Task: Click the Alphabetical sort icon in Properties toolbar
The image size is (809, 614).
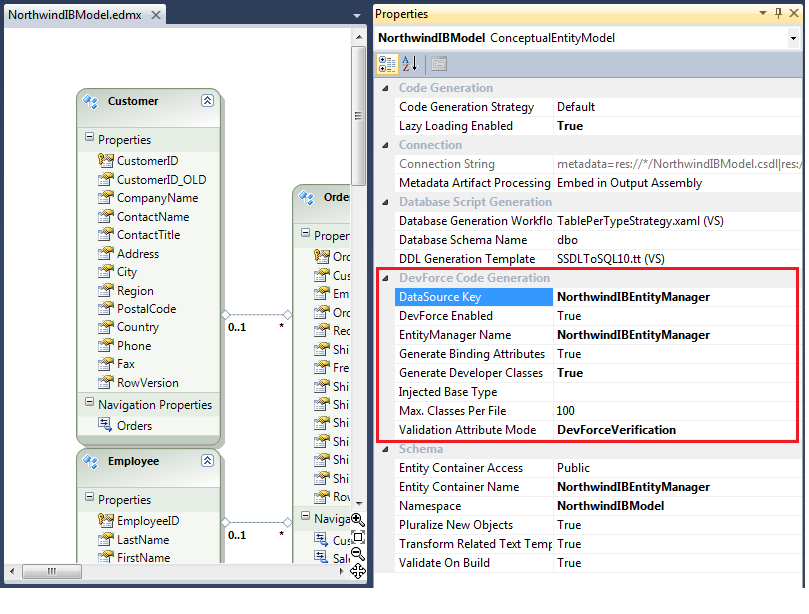Action: click(x=410, y=64)
